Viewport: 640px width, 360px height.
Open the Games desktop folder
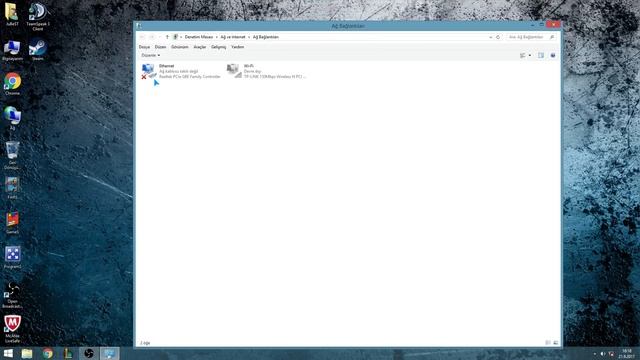click(x=12, y=222)
